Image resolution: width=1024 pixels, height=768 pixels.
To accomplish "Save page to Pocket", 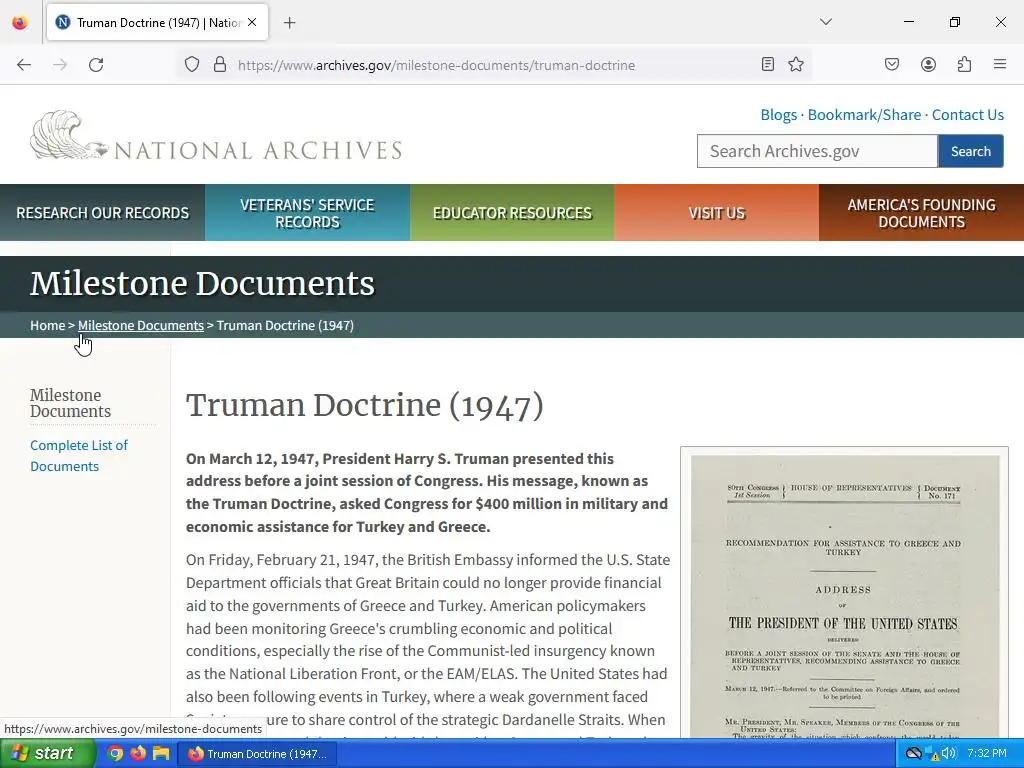I will [892, 64].
